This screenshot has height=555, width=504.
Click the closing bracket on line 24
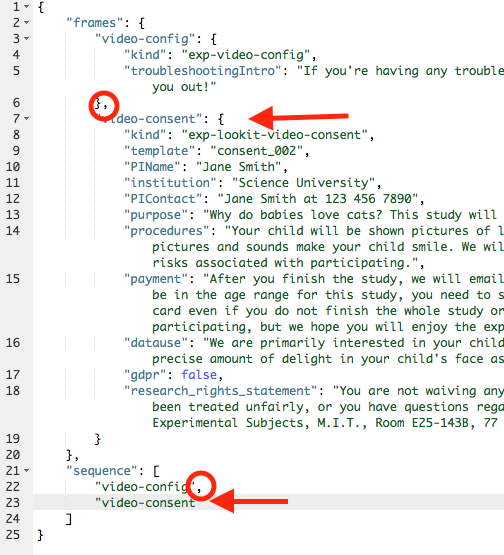[x=69, y=519]
